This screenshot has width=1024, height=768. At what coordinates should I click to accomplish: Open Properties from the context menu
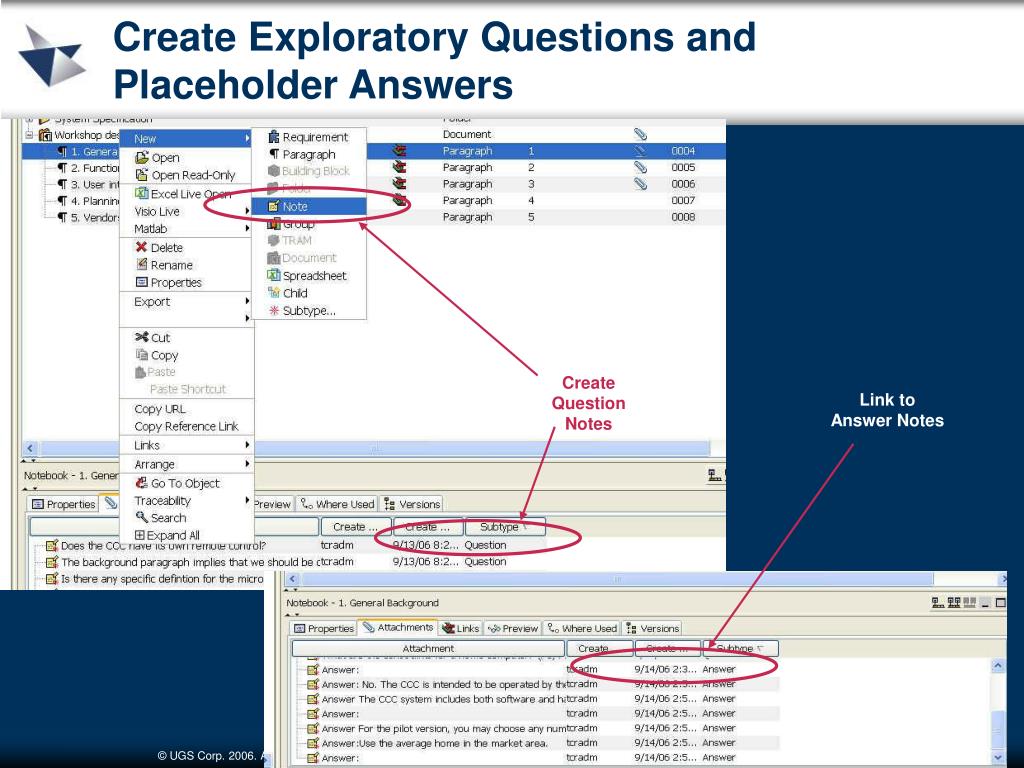pyautogui.click(x=187, y=283)
